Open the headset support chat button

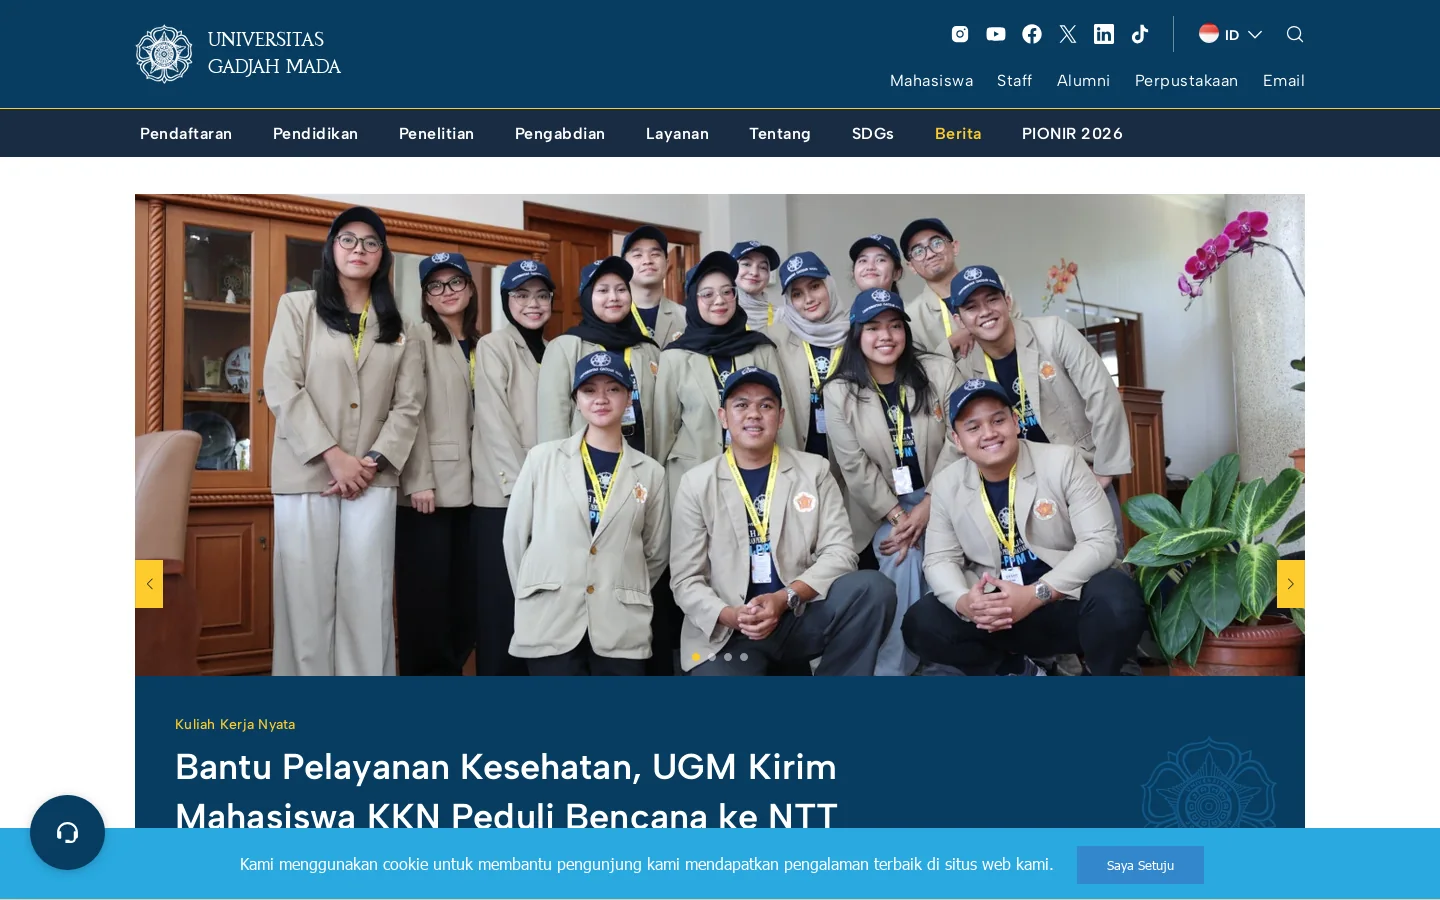point(67,832)
